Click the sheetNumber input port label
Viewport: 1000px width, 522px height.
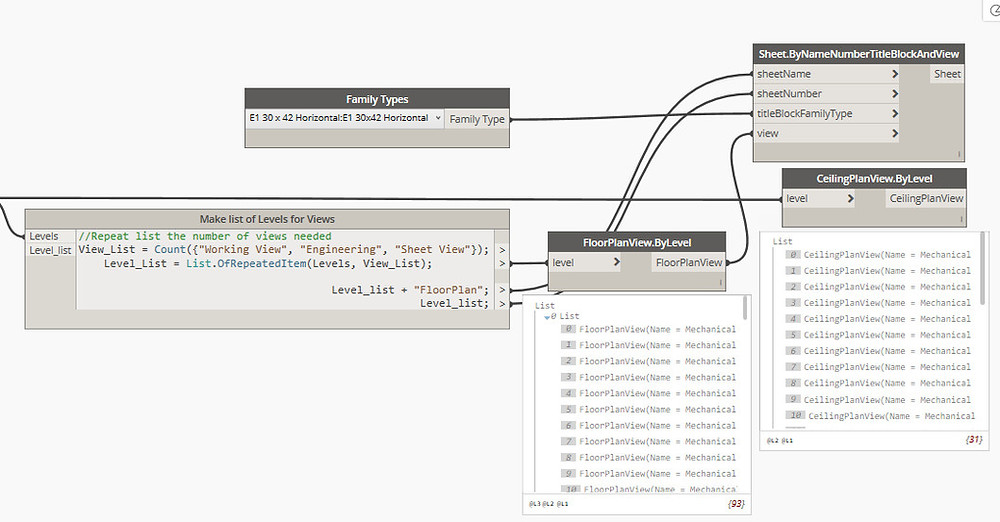[x=789, y=94]
